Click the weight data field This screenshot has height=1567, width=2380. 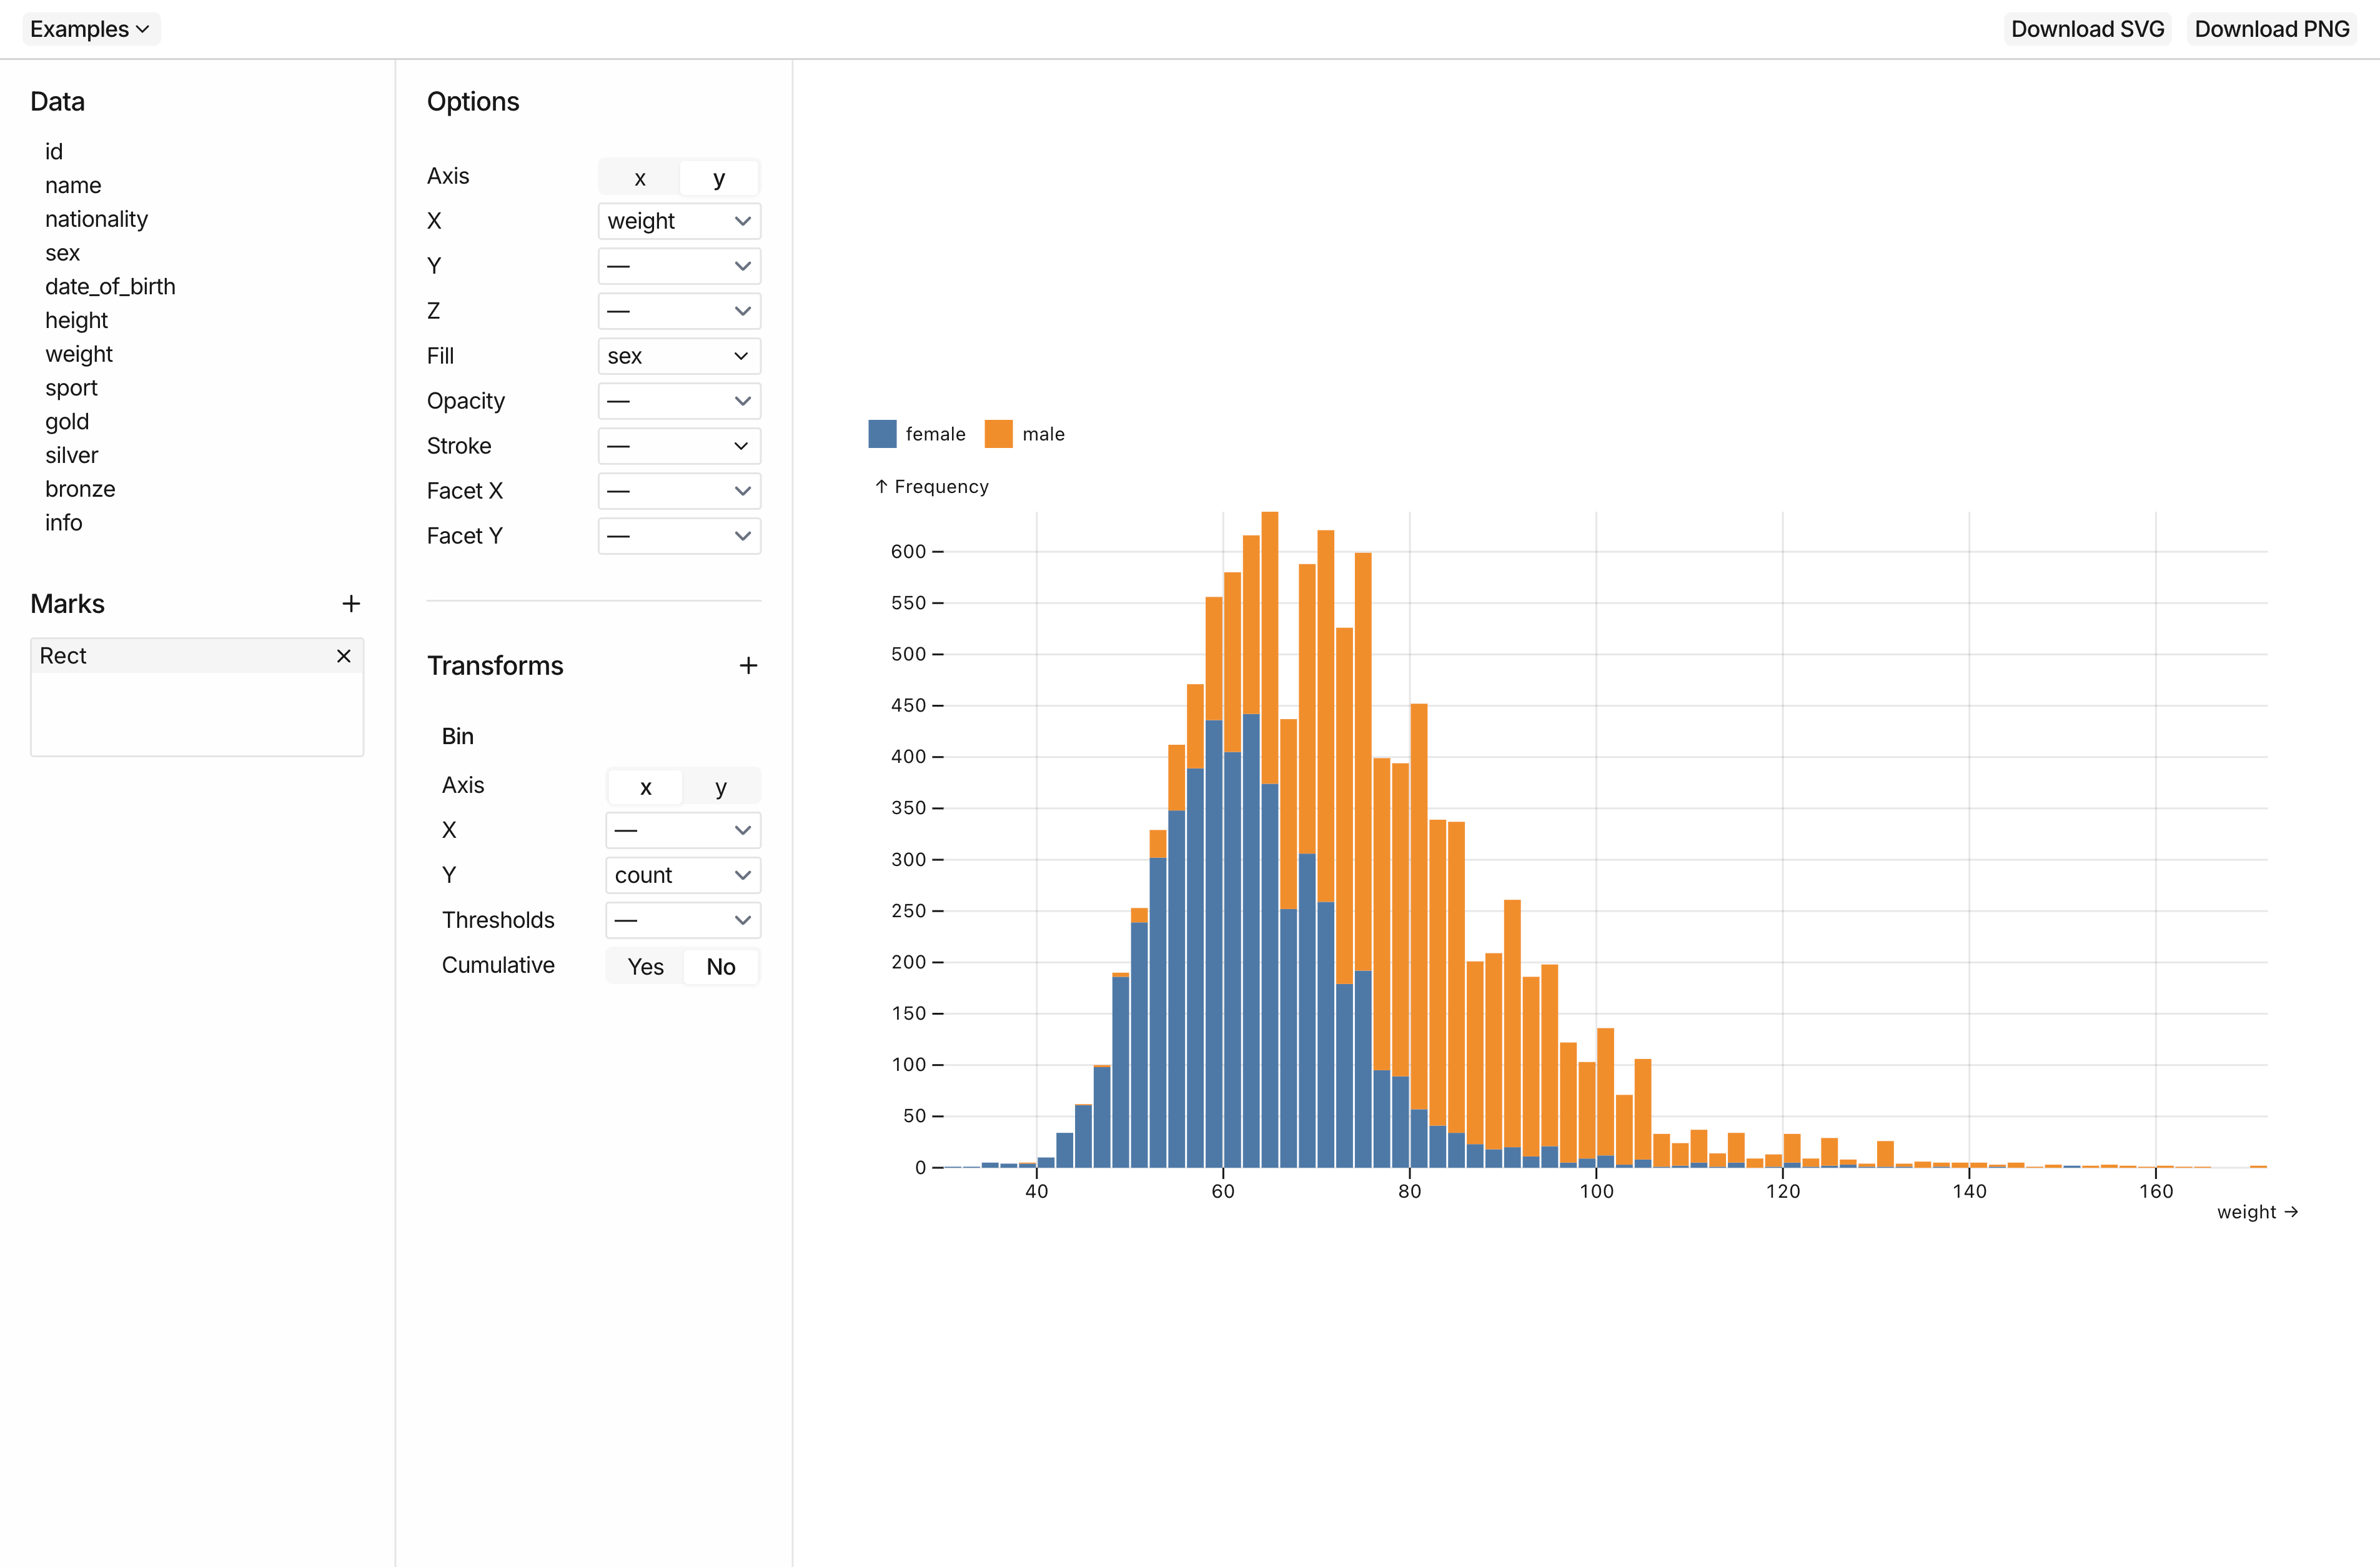79,354
